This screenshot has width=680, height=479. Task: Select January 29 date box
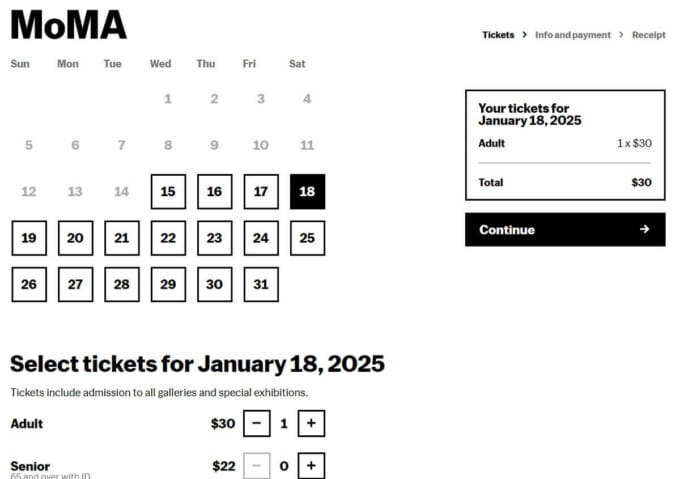coord(168,284)
